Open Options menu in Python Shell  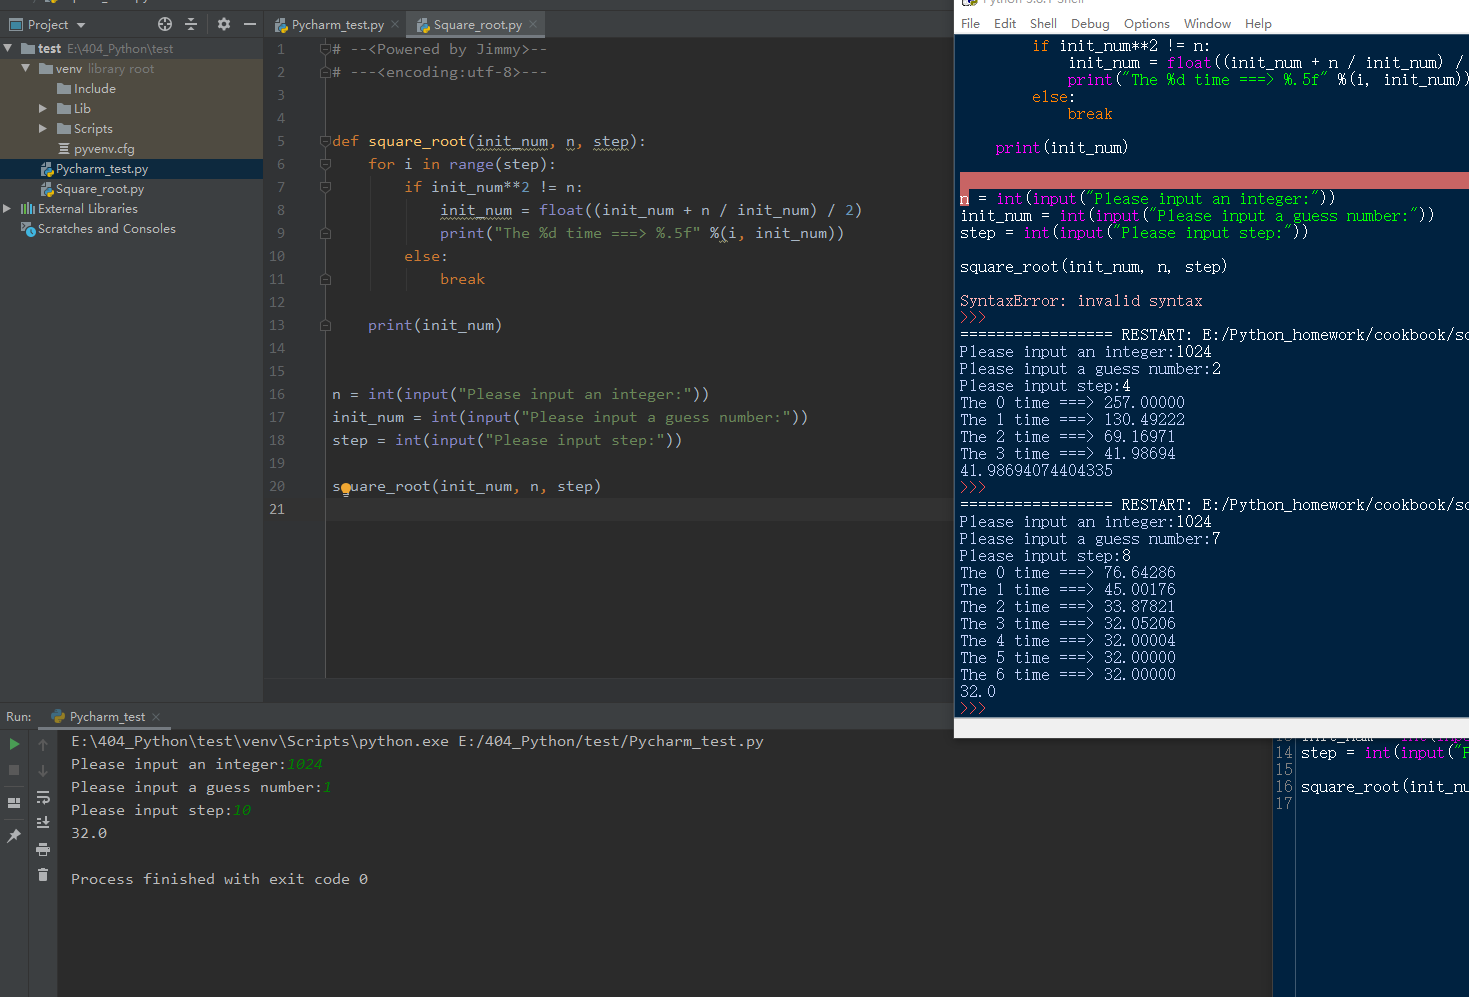(1146, 24)
